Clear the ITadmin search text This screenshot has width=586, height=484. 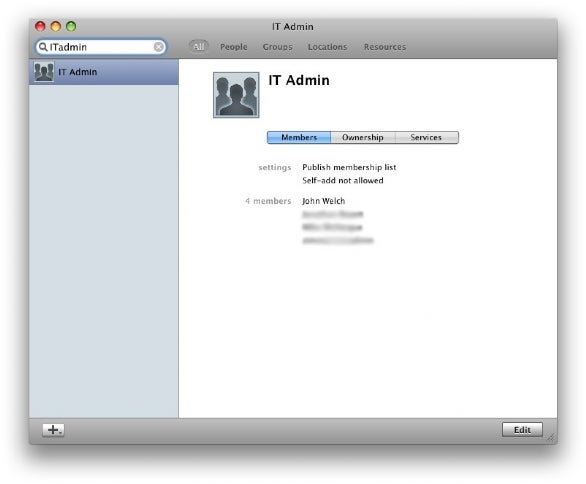(x=158, y=47)
